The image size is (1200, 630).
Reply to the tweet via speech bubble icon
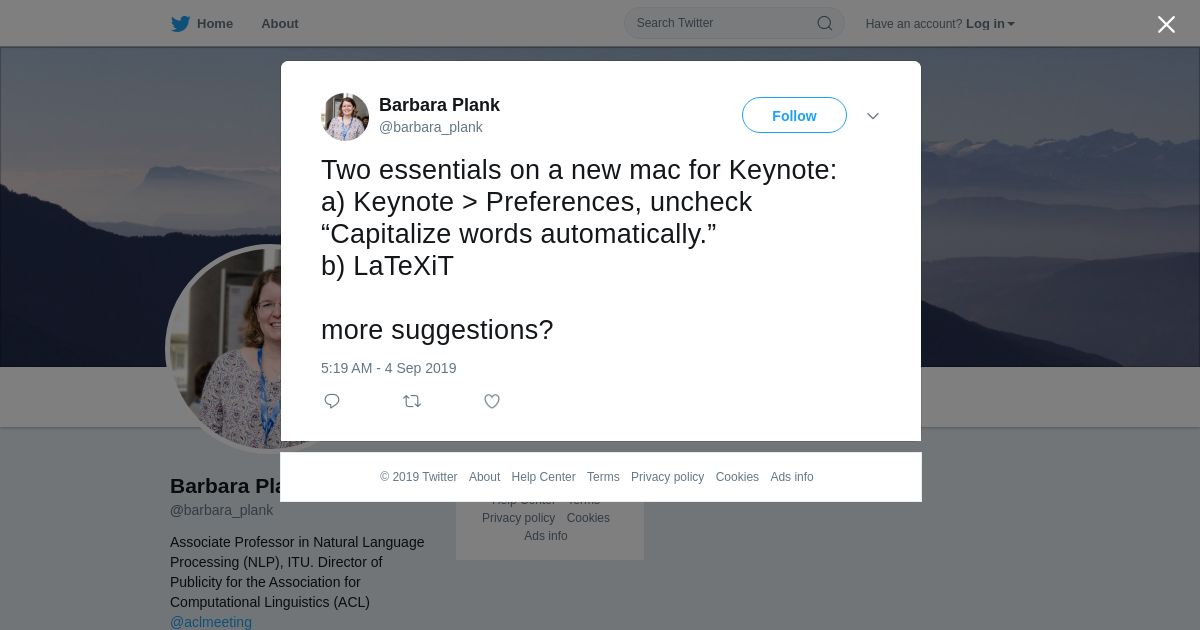pyautogui.click(x=332, y=401)
